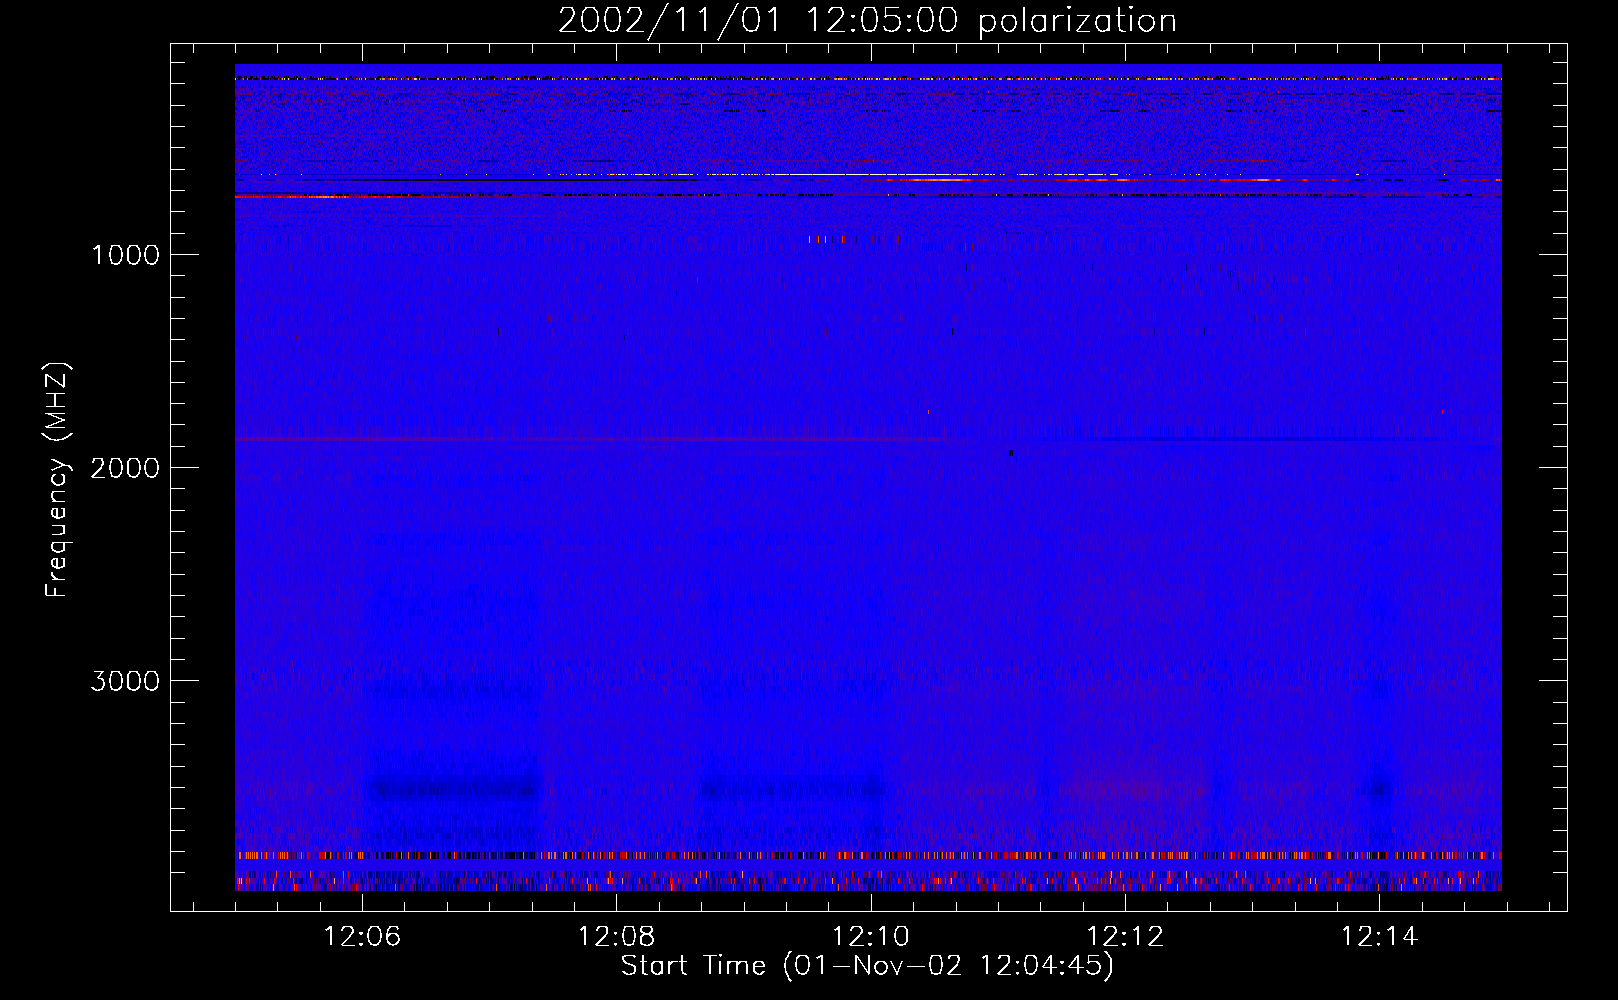Screen dimensions: 1618x1000
Task: Click the spectrogram polarization image area
Action: click(x=868, y=477)
